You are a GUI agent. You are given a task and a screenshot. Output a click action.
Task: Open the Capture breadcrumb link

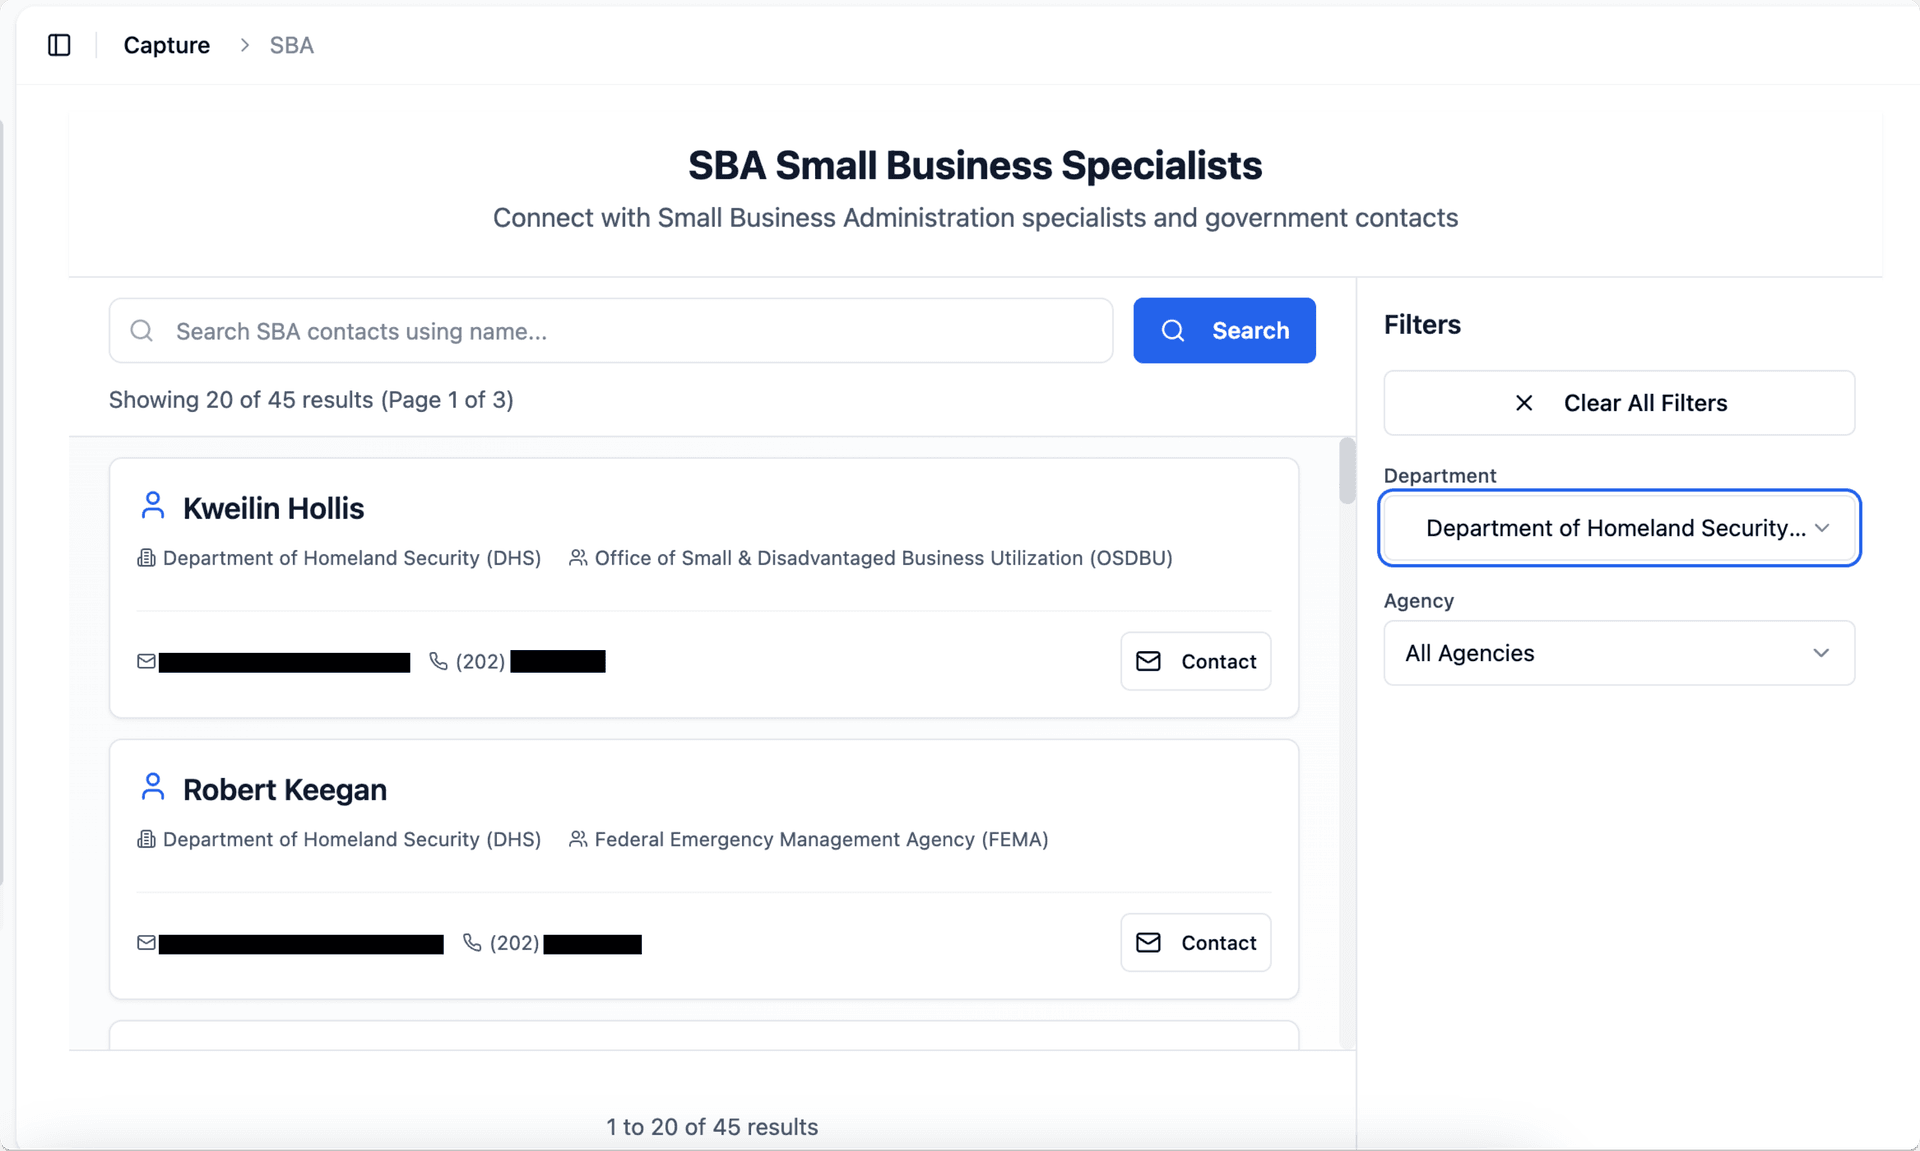coord(166,45)
